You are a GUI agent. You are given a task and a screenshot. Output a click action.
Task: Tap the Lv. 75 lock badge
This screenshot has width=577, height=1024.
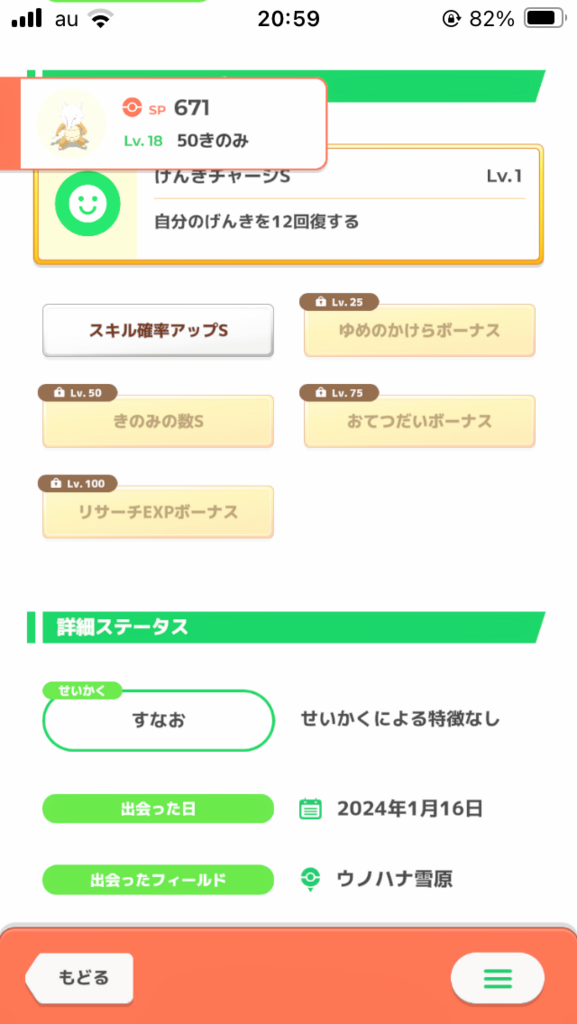[339, 392]
